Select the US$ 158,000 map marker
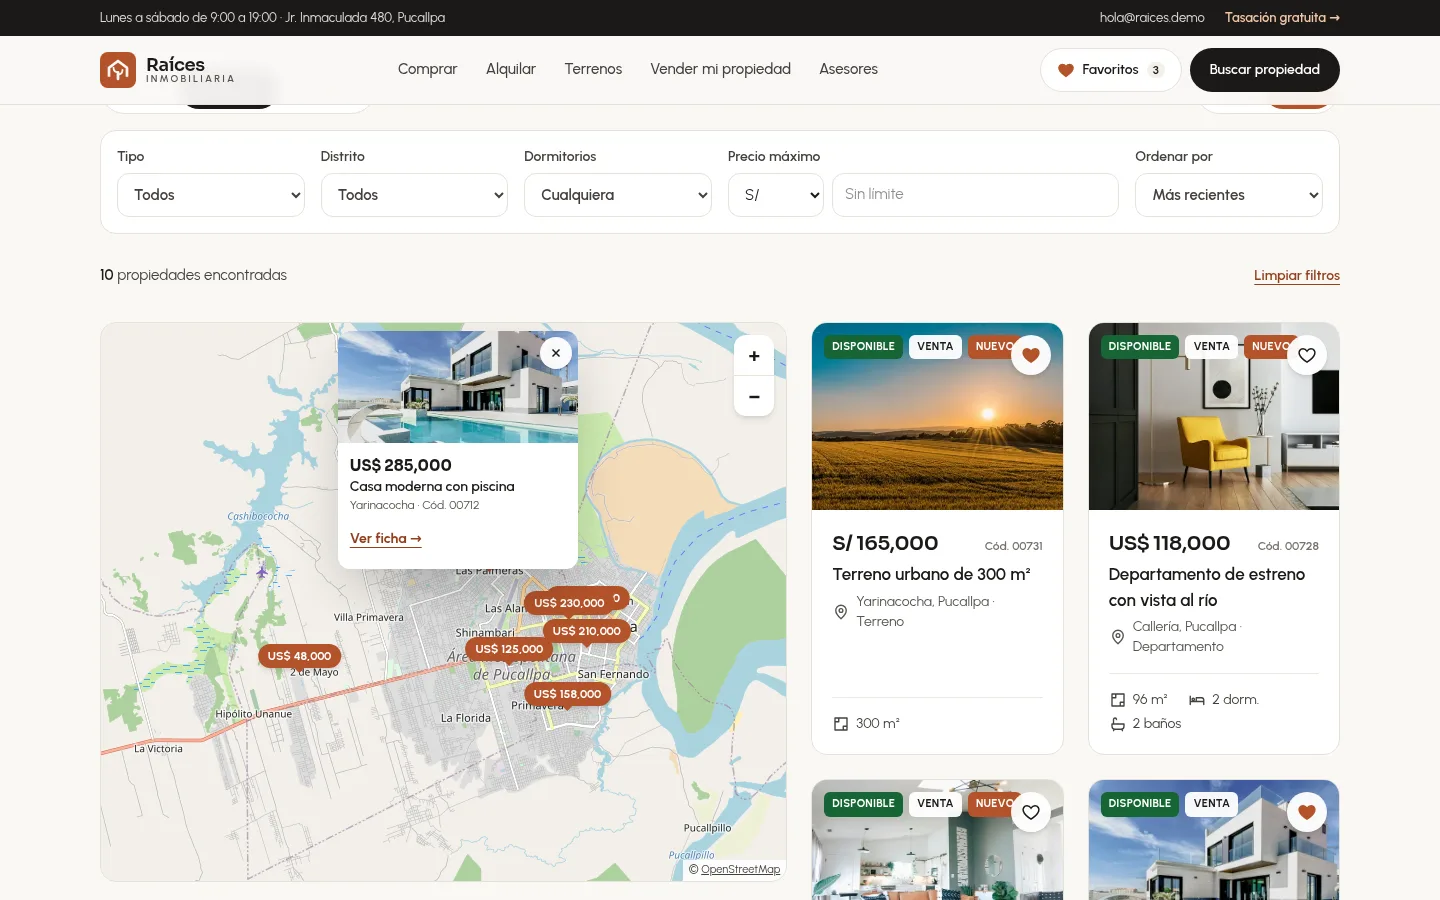Viewport: 1440px width, 900px height. (x=567, y=694)
